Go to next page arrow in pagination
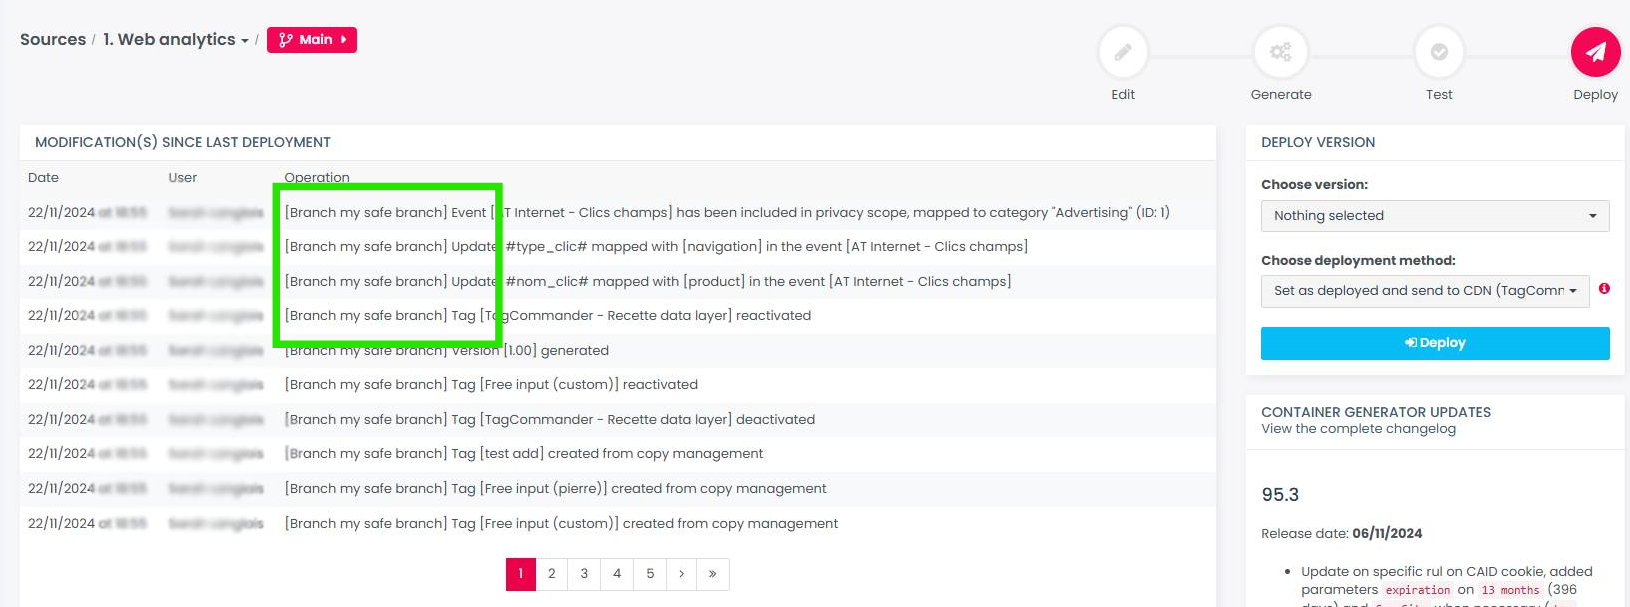The height and width of the screenshot is (607, 1630). (681, 574)
